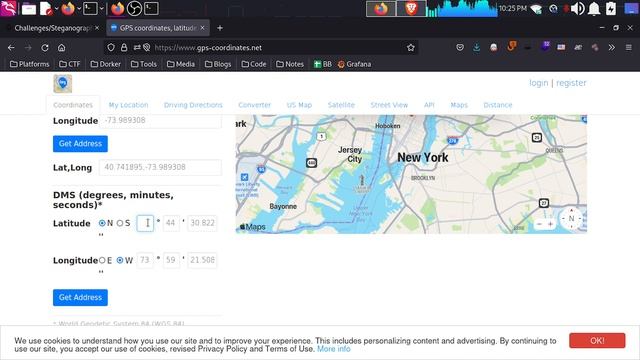The width and height of the screenshot is (640, 360).
Task: Switch to Brave window in taskbar
Action: 411,9
